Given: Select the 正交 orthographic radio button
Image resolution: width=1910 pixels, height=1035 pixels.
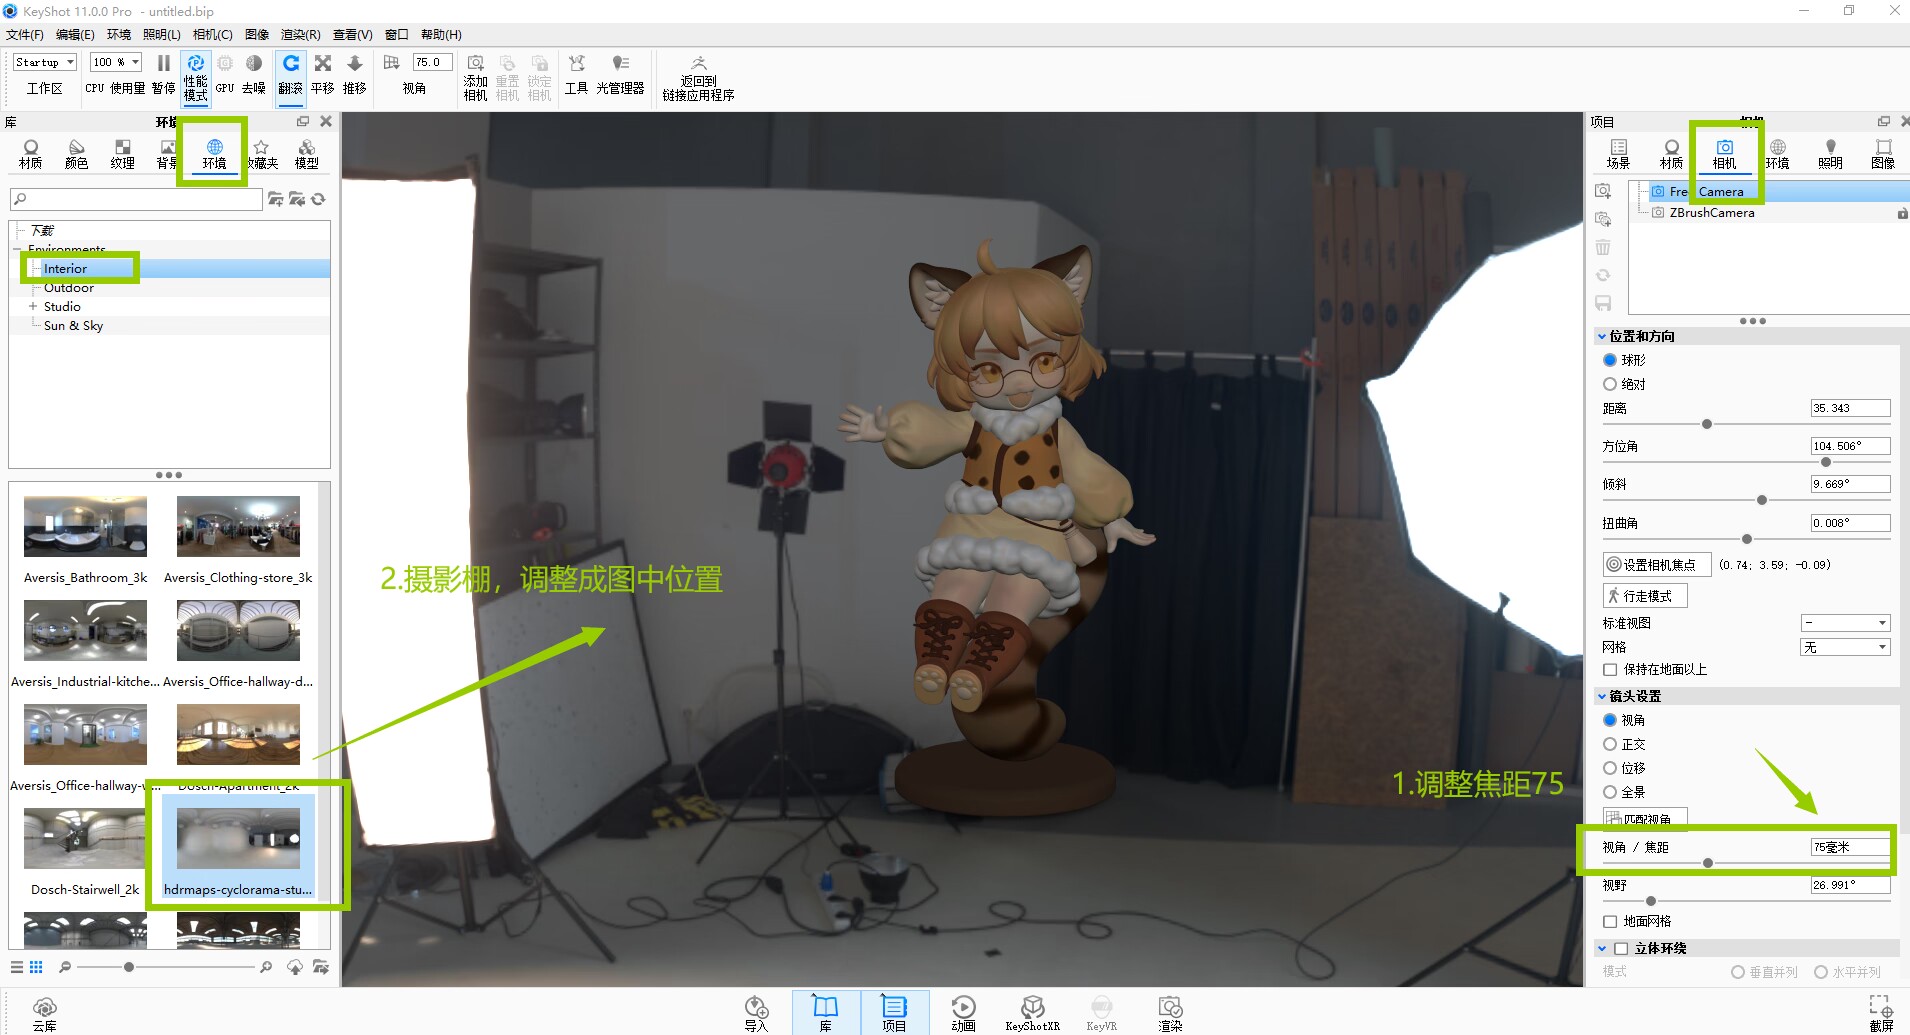Looking at the screenshot, I should click(x=1610, y=744).
